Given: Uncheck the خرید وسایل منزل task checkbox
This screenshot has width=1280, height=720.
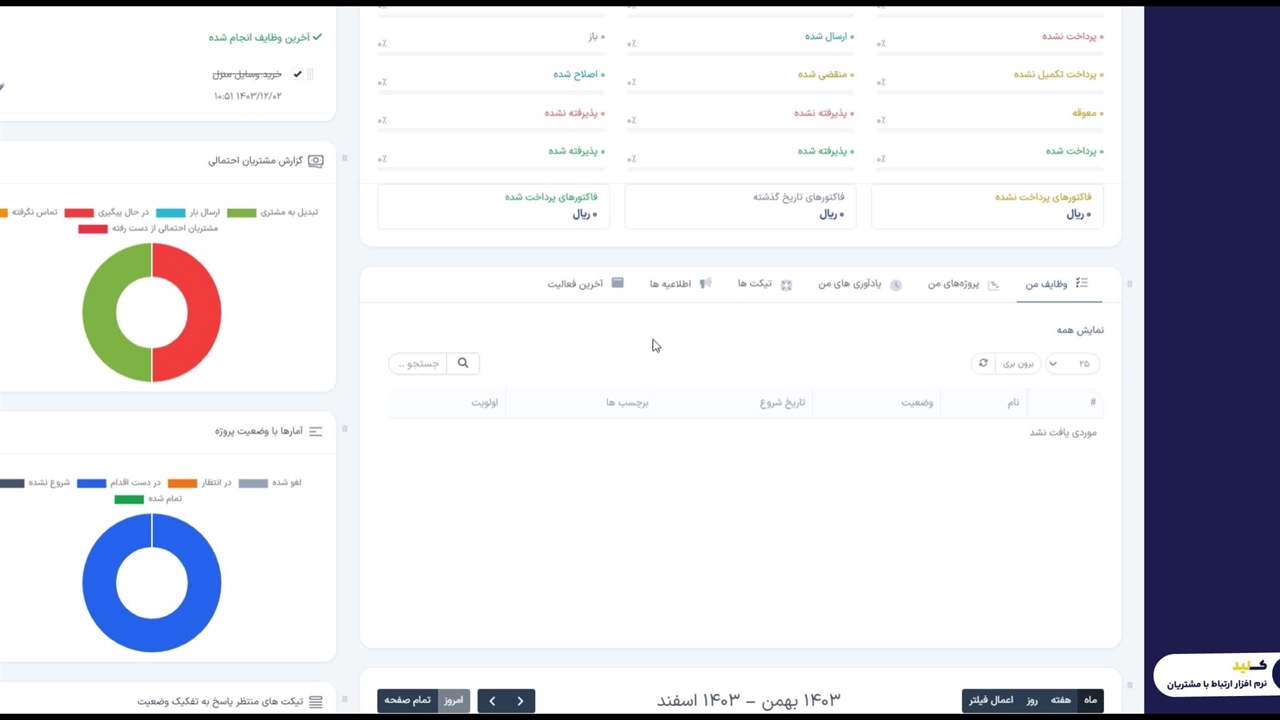Looking at the screenshot, I should [297, 74].
